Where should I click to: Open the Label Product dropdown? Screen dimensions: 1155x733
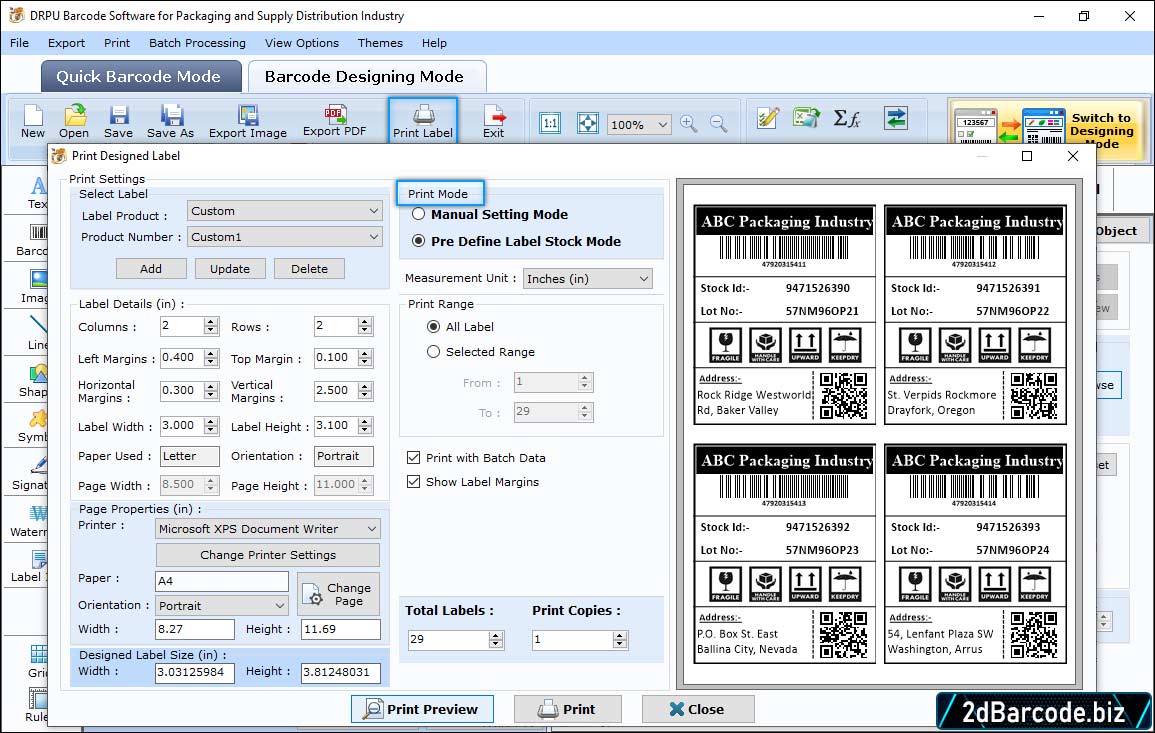pyautogui.click(x=284, y=211)
